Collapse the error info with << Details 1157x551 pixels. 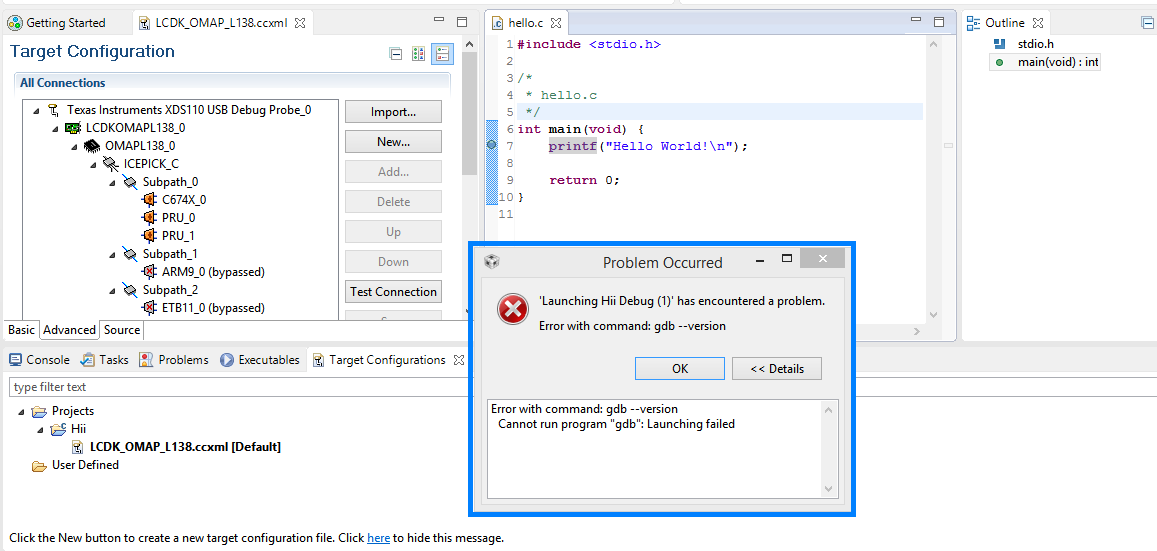777,369
